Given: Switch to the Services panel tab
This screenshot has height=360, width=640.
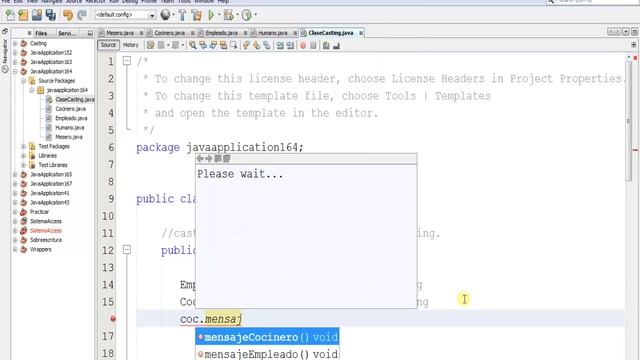Looking at the screenshot, I should click(x=67, y=33).
